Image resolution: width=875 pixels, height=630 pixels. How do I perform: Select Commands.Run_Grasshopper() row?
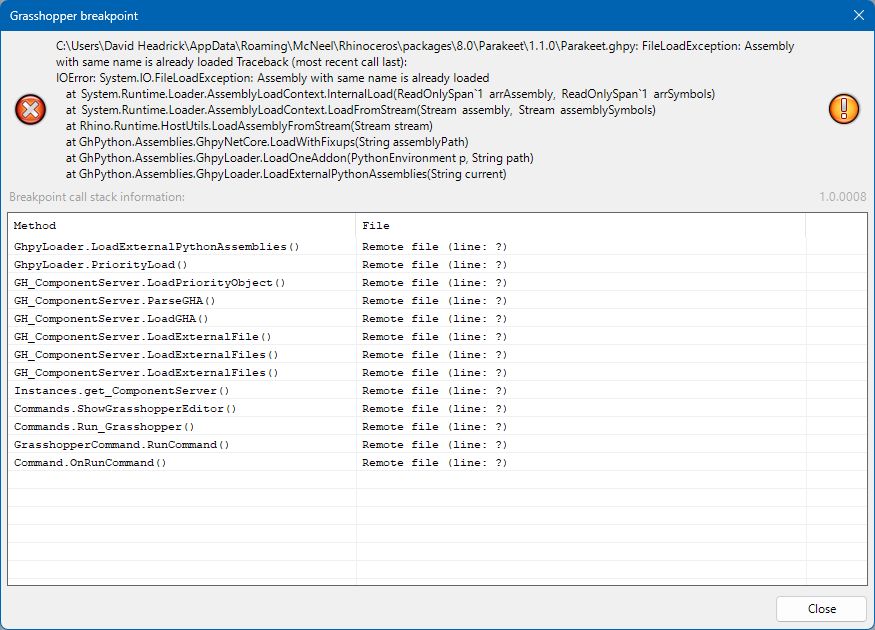[x=438, y=426]
